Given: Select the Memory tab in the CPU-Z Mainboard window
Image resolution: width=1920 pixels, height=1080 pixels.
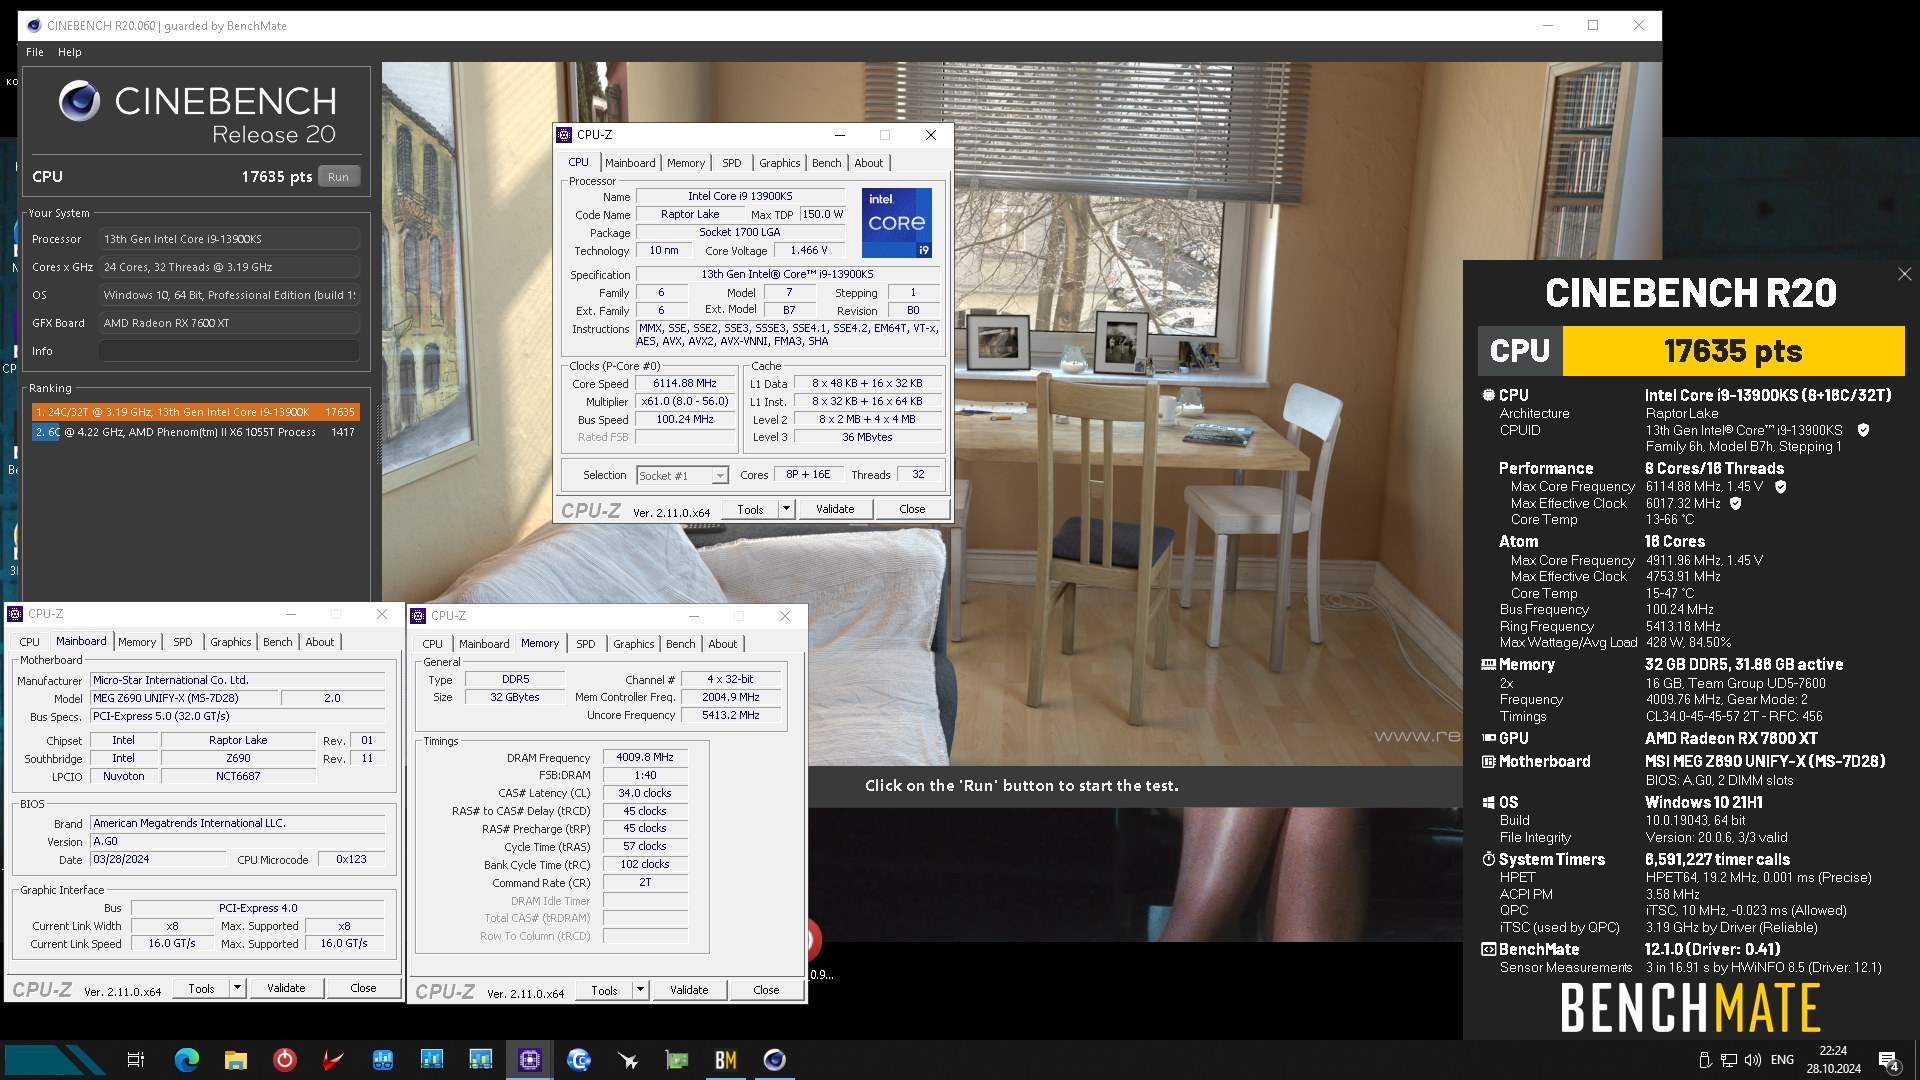Looking at the screenshot, I should point(137,642).
